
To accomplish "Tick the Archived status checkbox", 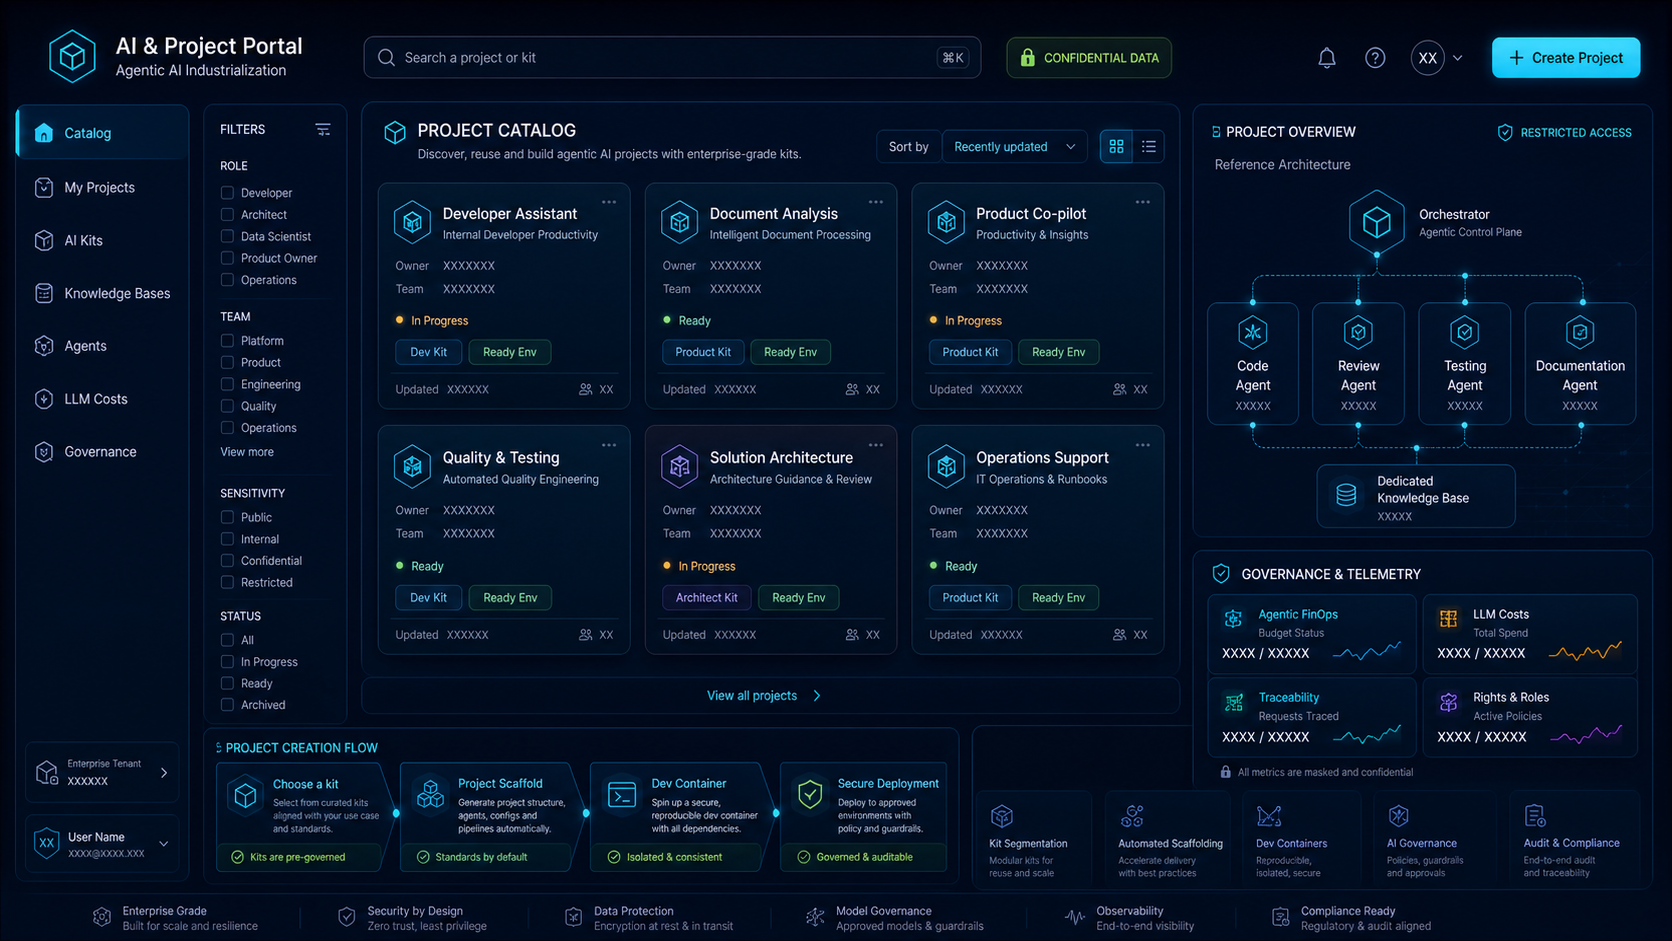I will (227, 705).
